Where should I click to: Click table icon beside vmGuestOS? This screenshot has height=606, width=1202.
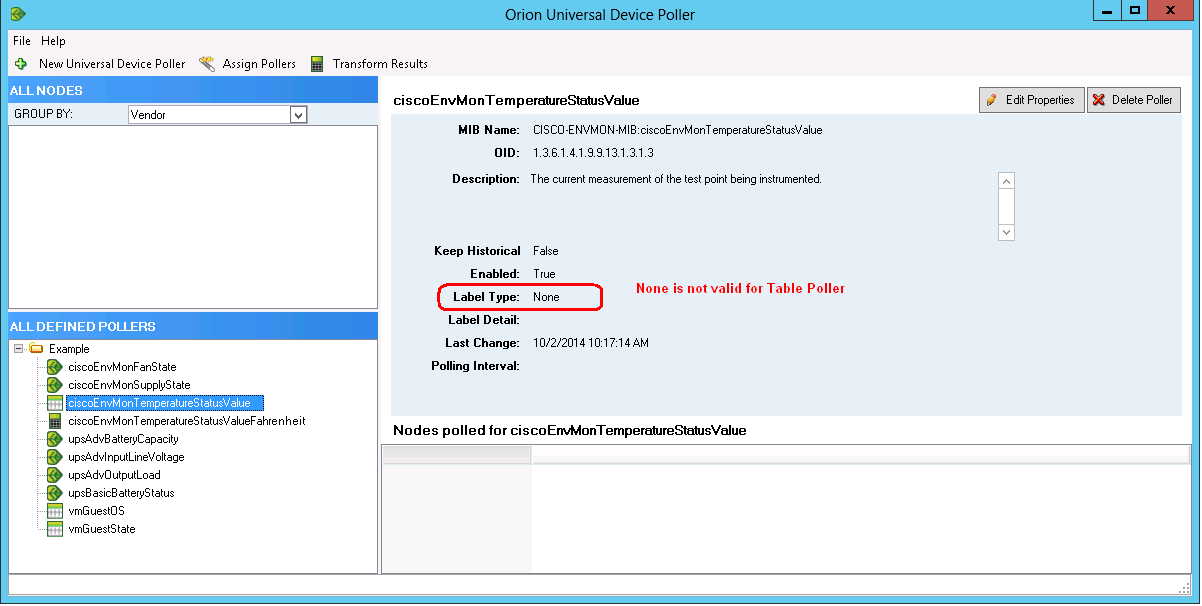(x=55, y=511)
